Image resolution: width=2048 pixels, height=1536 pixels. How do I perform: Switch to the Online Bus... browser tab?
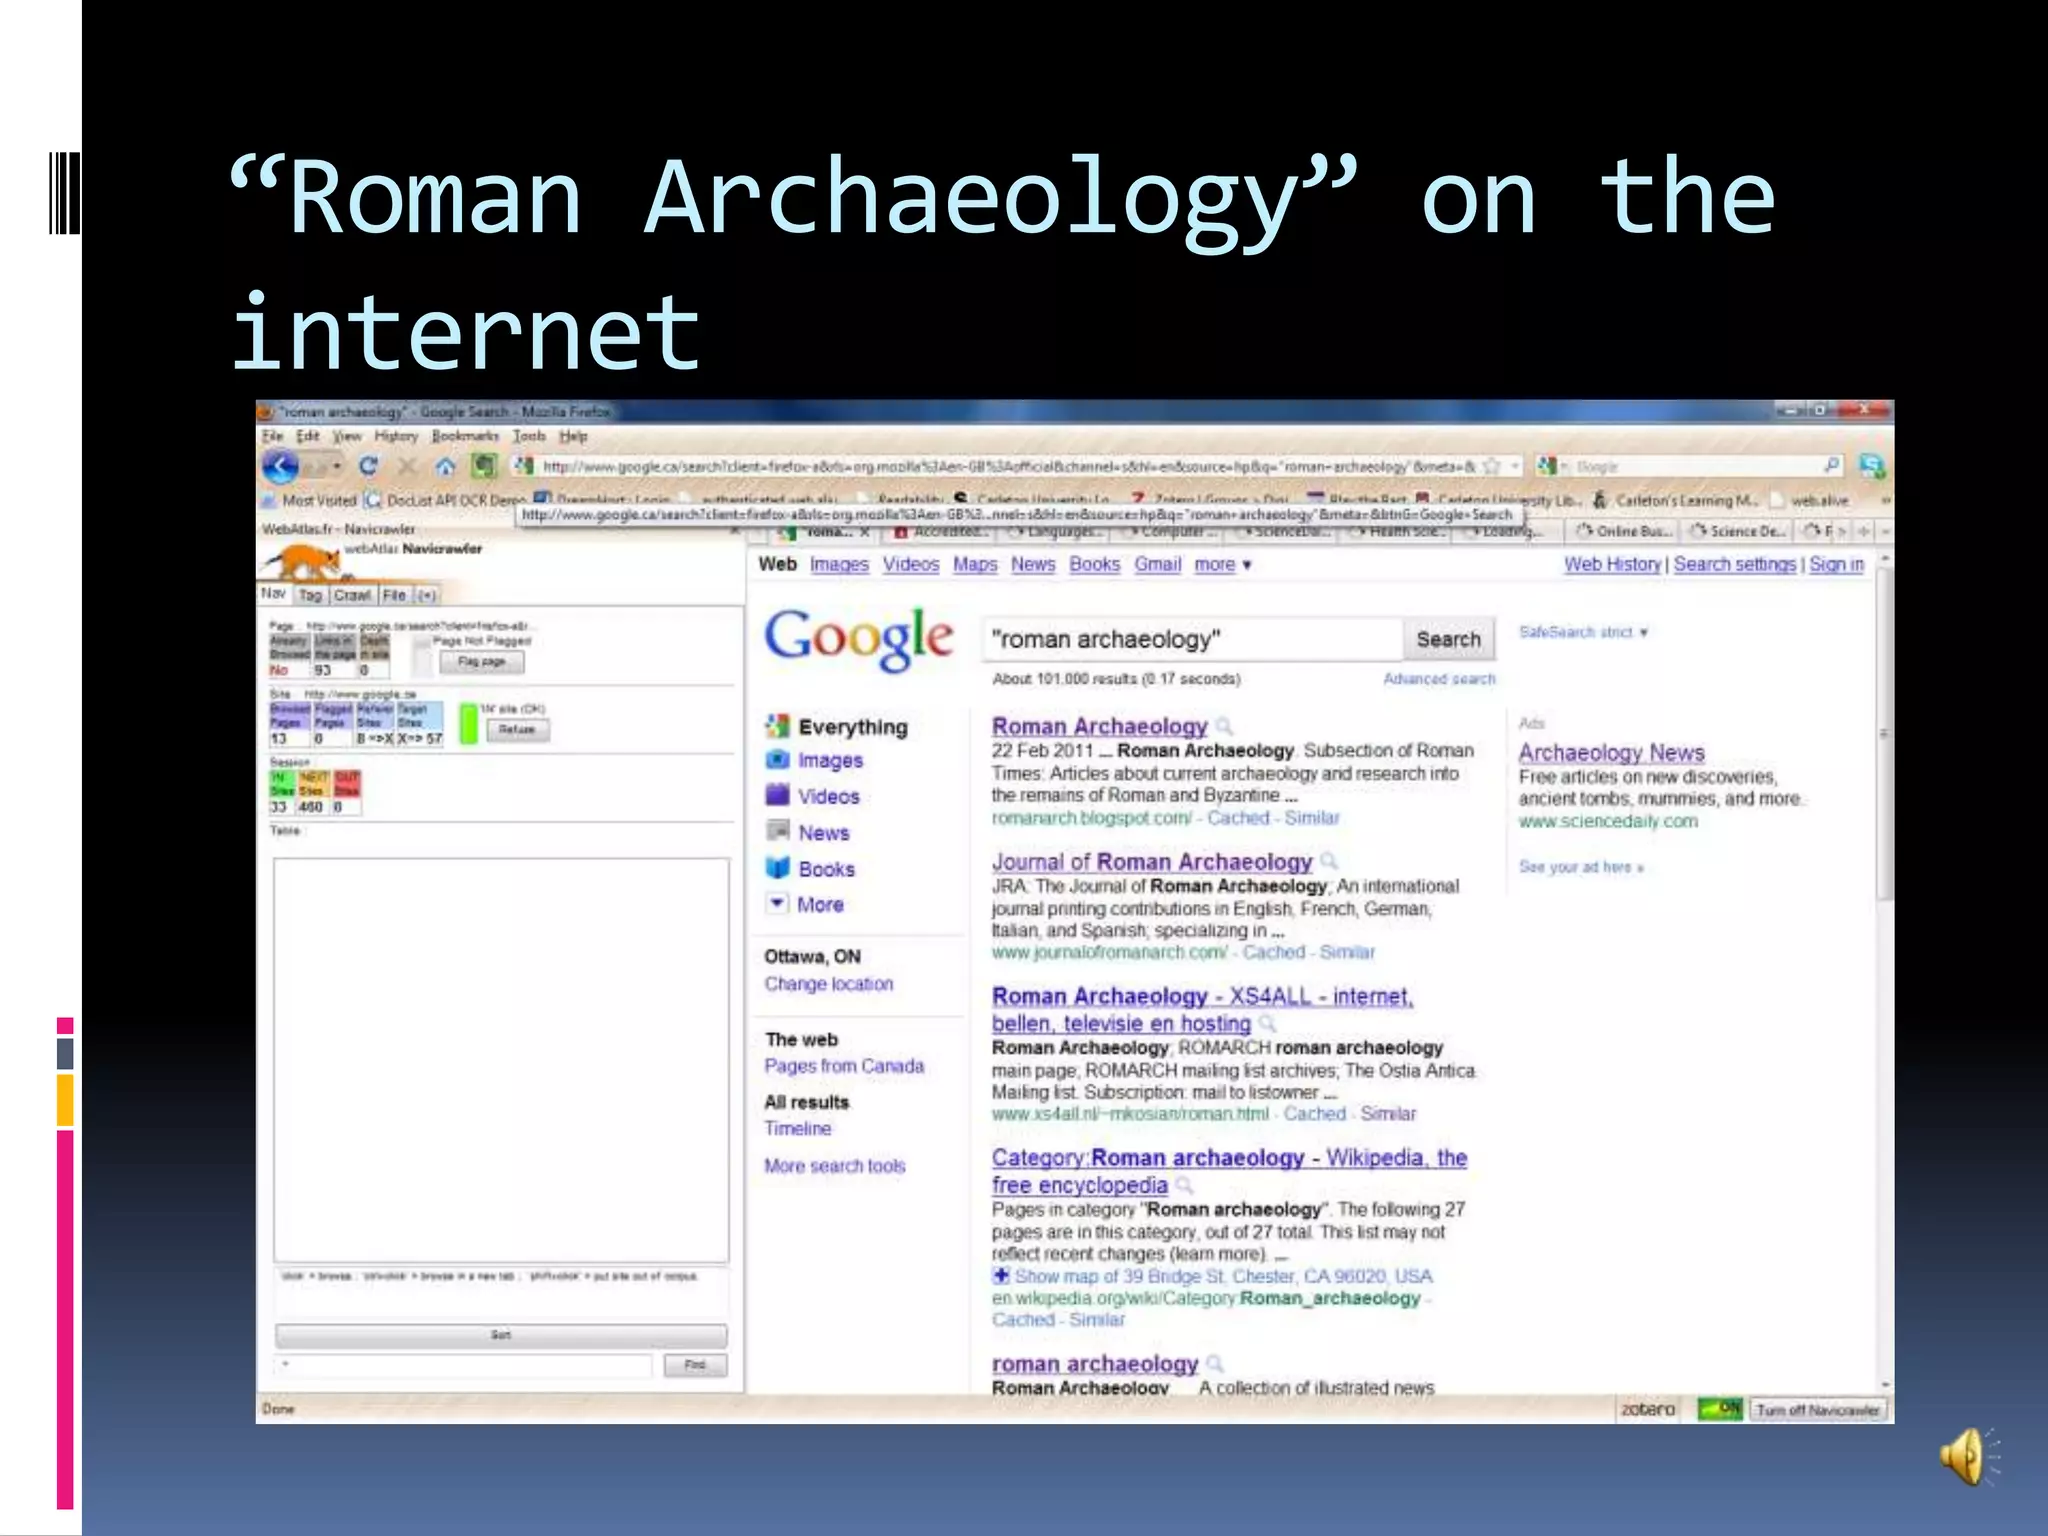1625,531
